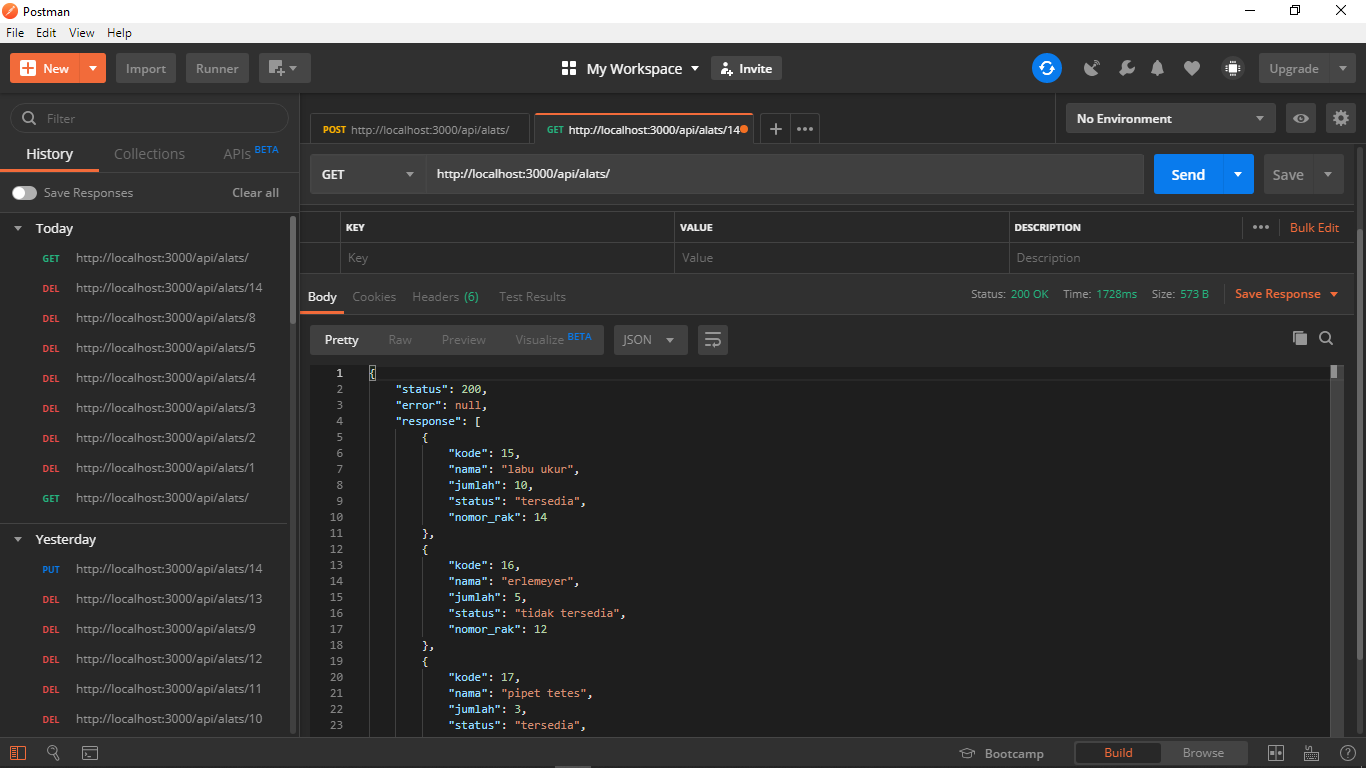Click the sync status icon

point(1046,68)
